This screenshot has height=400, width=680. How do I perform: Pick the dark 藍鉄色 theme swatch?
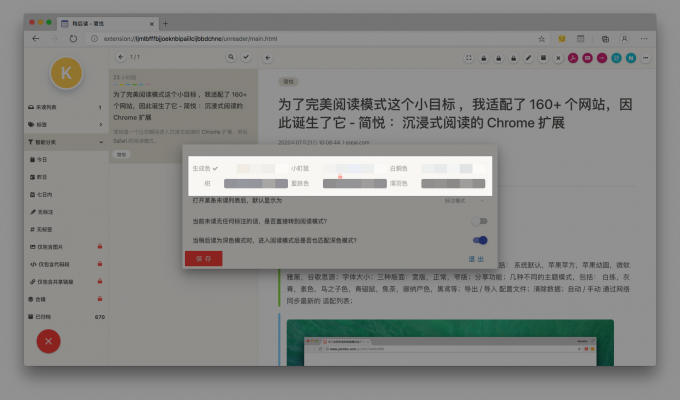coord(355,184)
